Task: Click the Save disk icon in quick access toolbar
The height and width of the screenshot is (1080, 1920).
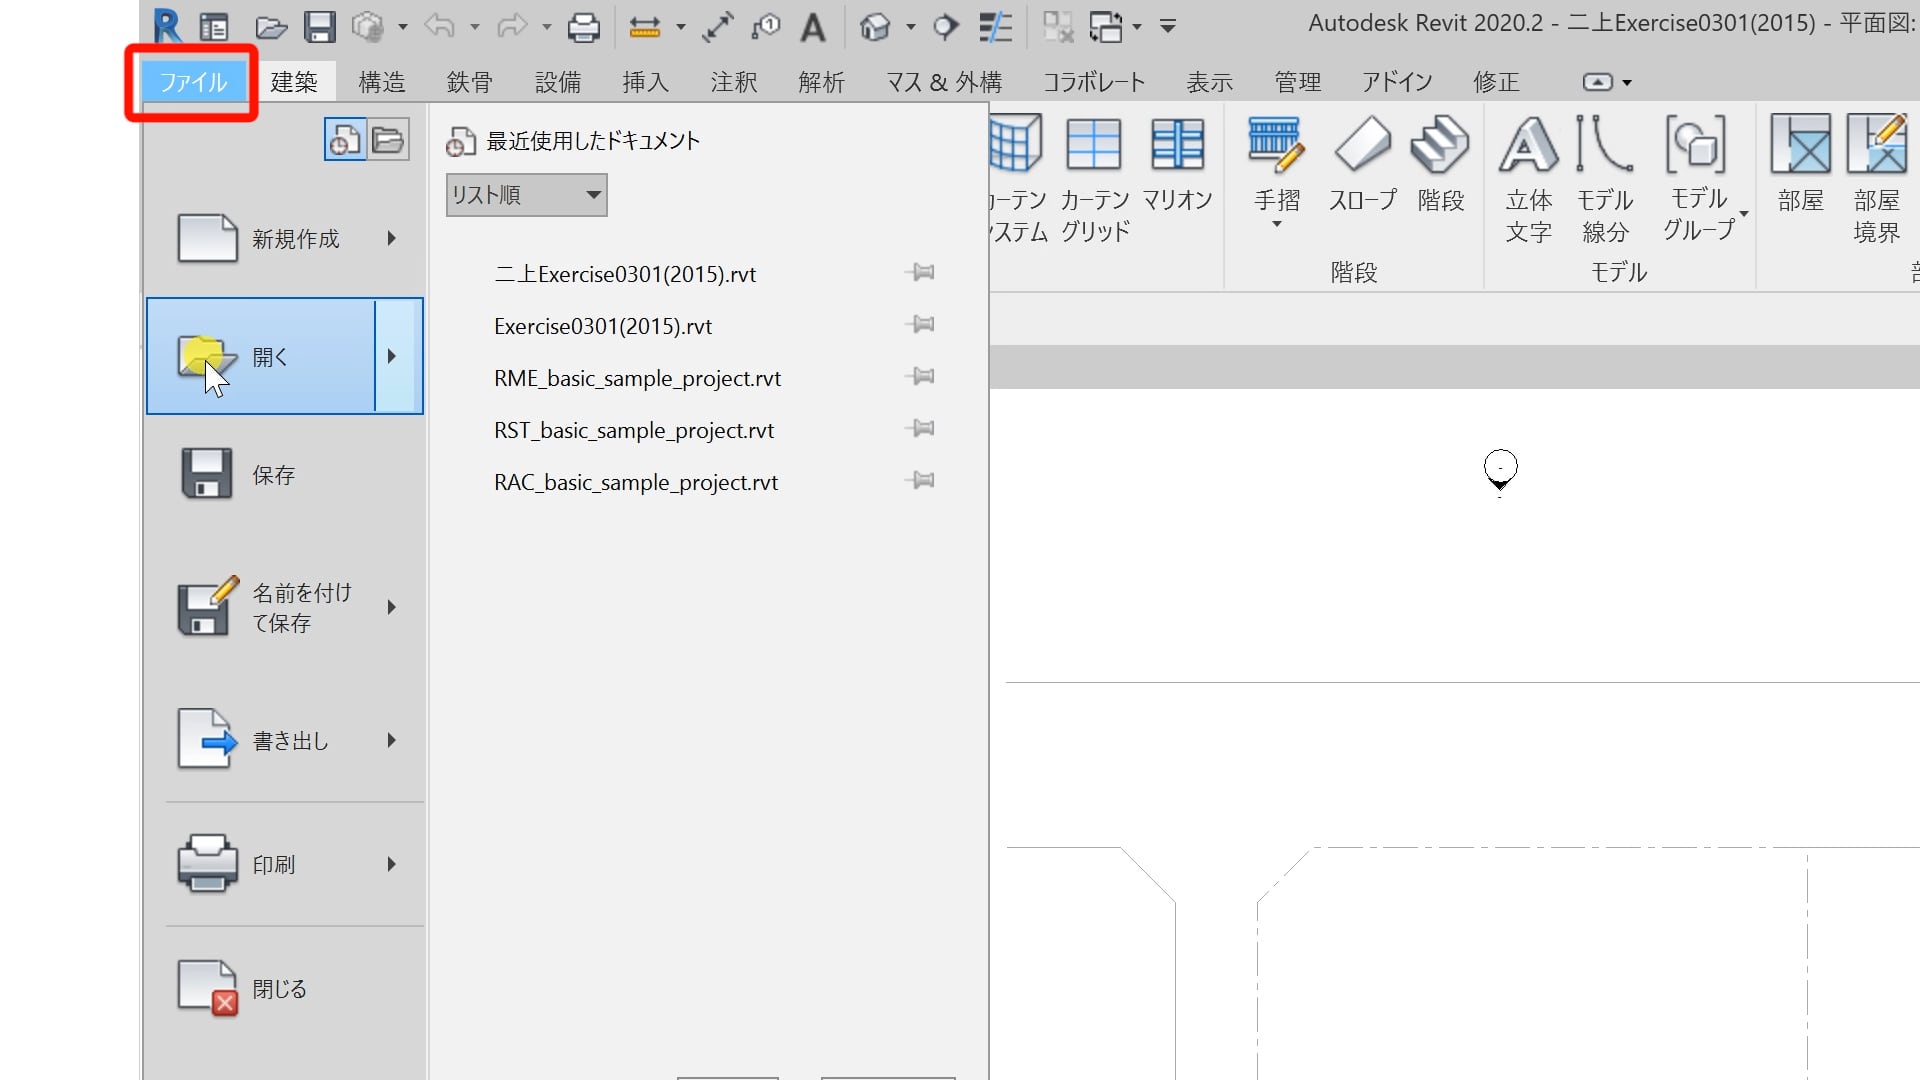Action: [x=320, y=27]
